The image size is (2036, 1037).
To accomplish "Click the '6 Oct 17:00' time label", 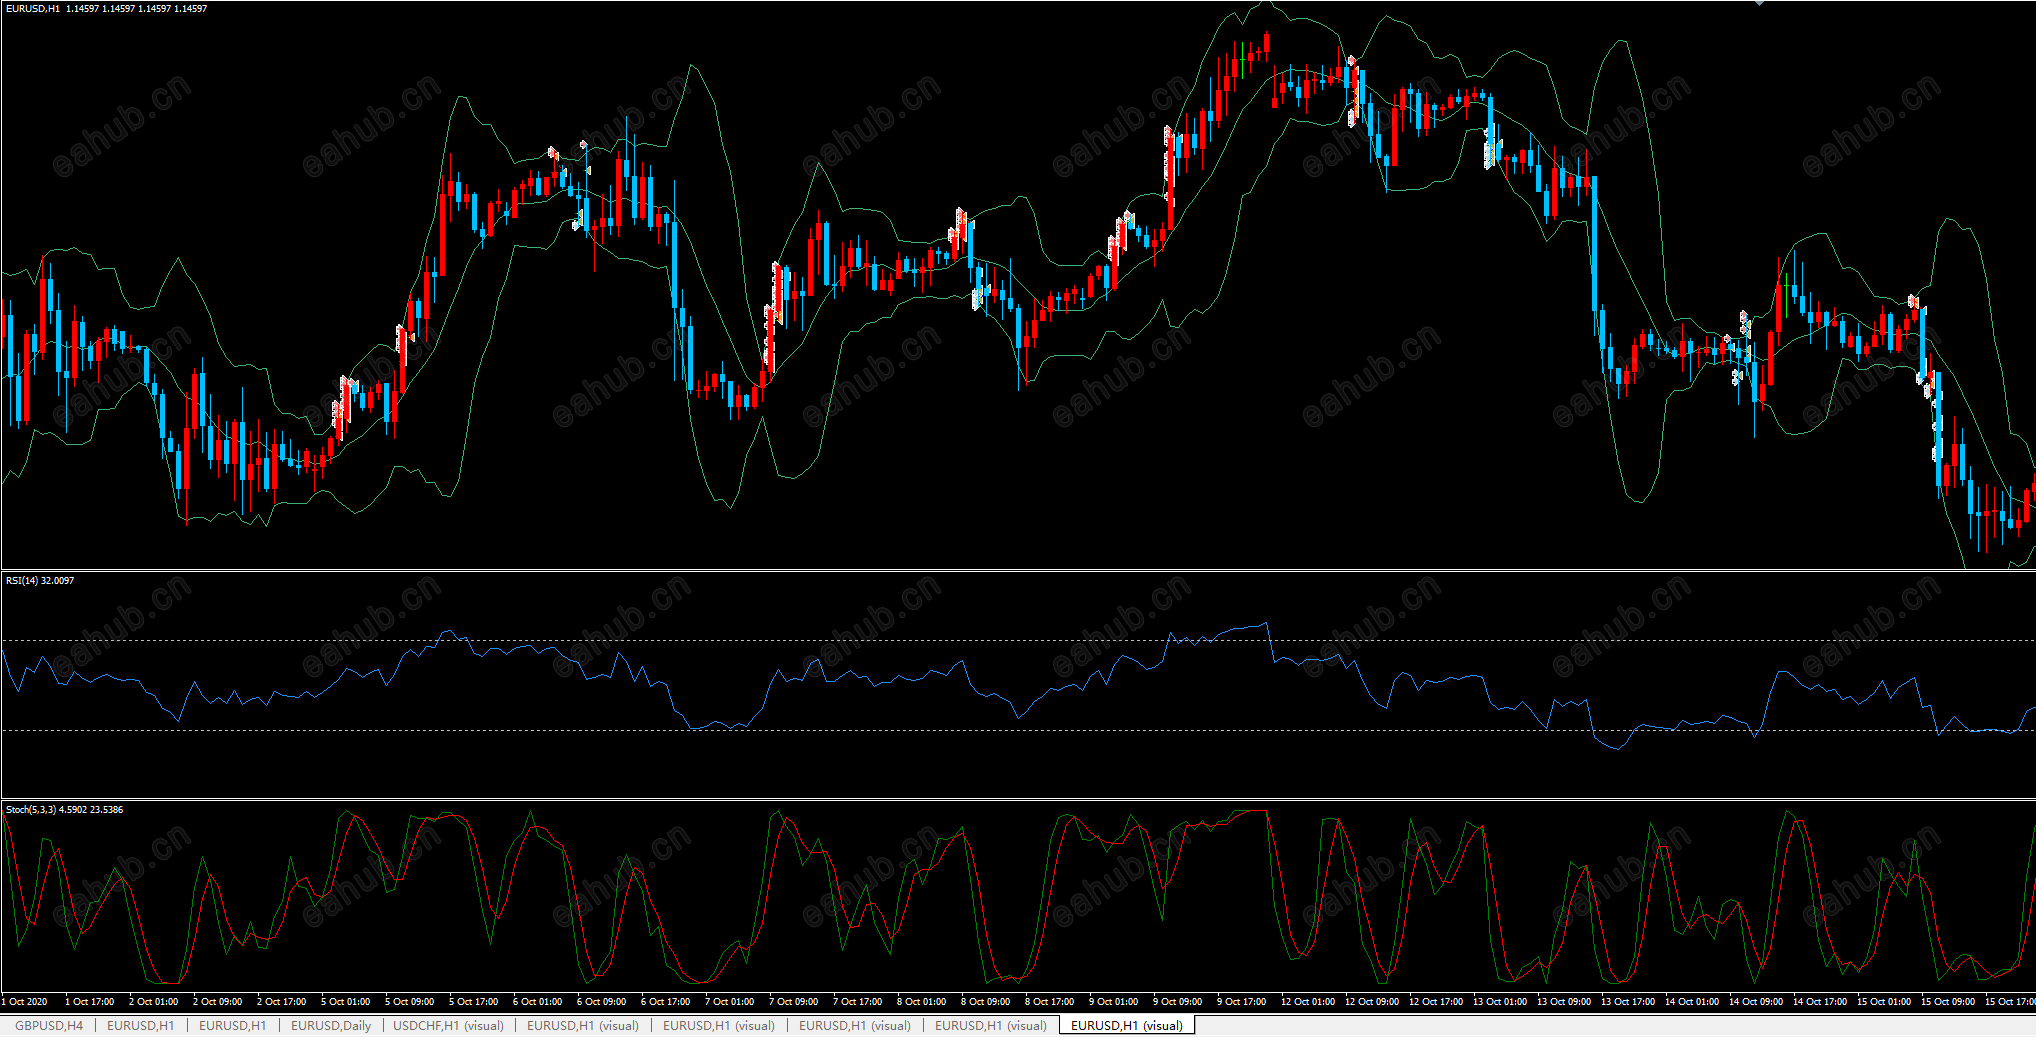I will (666, 1001).
